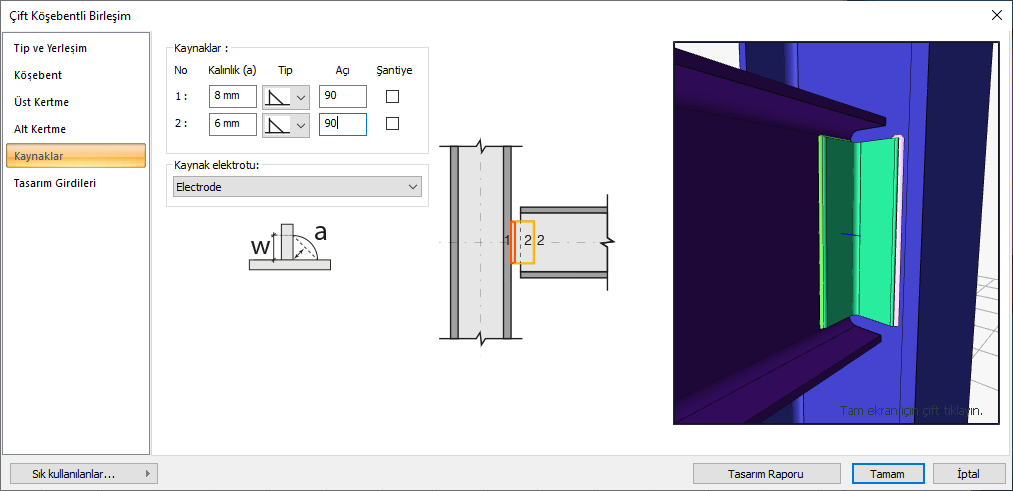Click the fillet weld type icon for row 2
Screen dimensions: 1013x491
(276, 124)
